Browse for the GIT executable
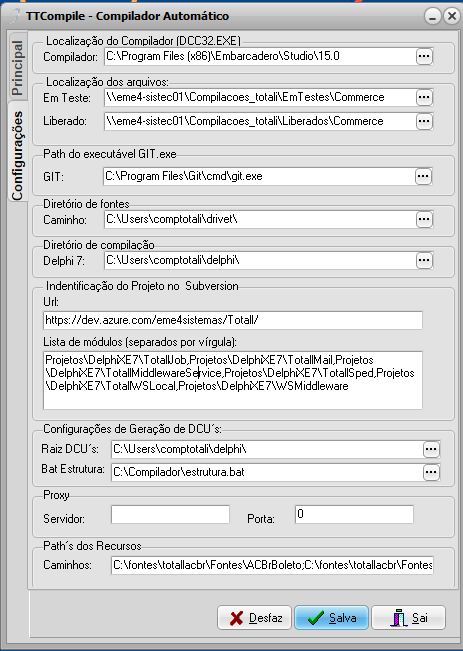The image size is (463, 651). coord(423,176)
